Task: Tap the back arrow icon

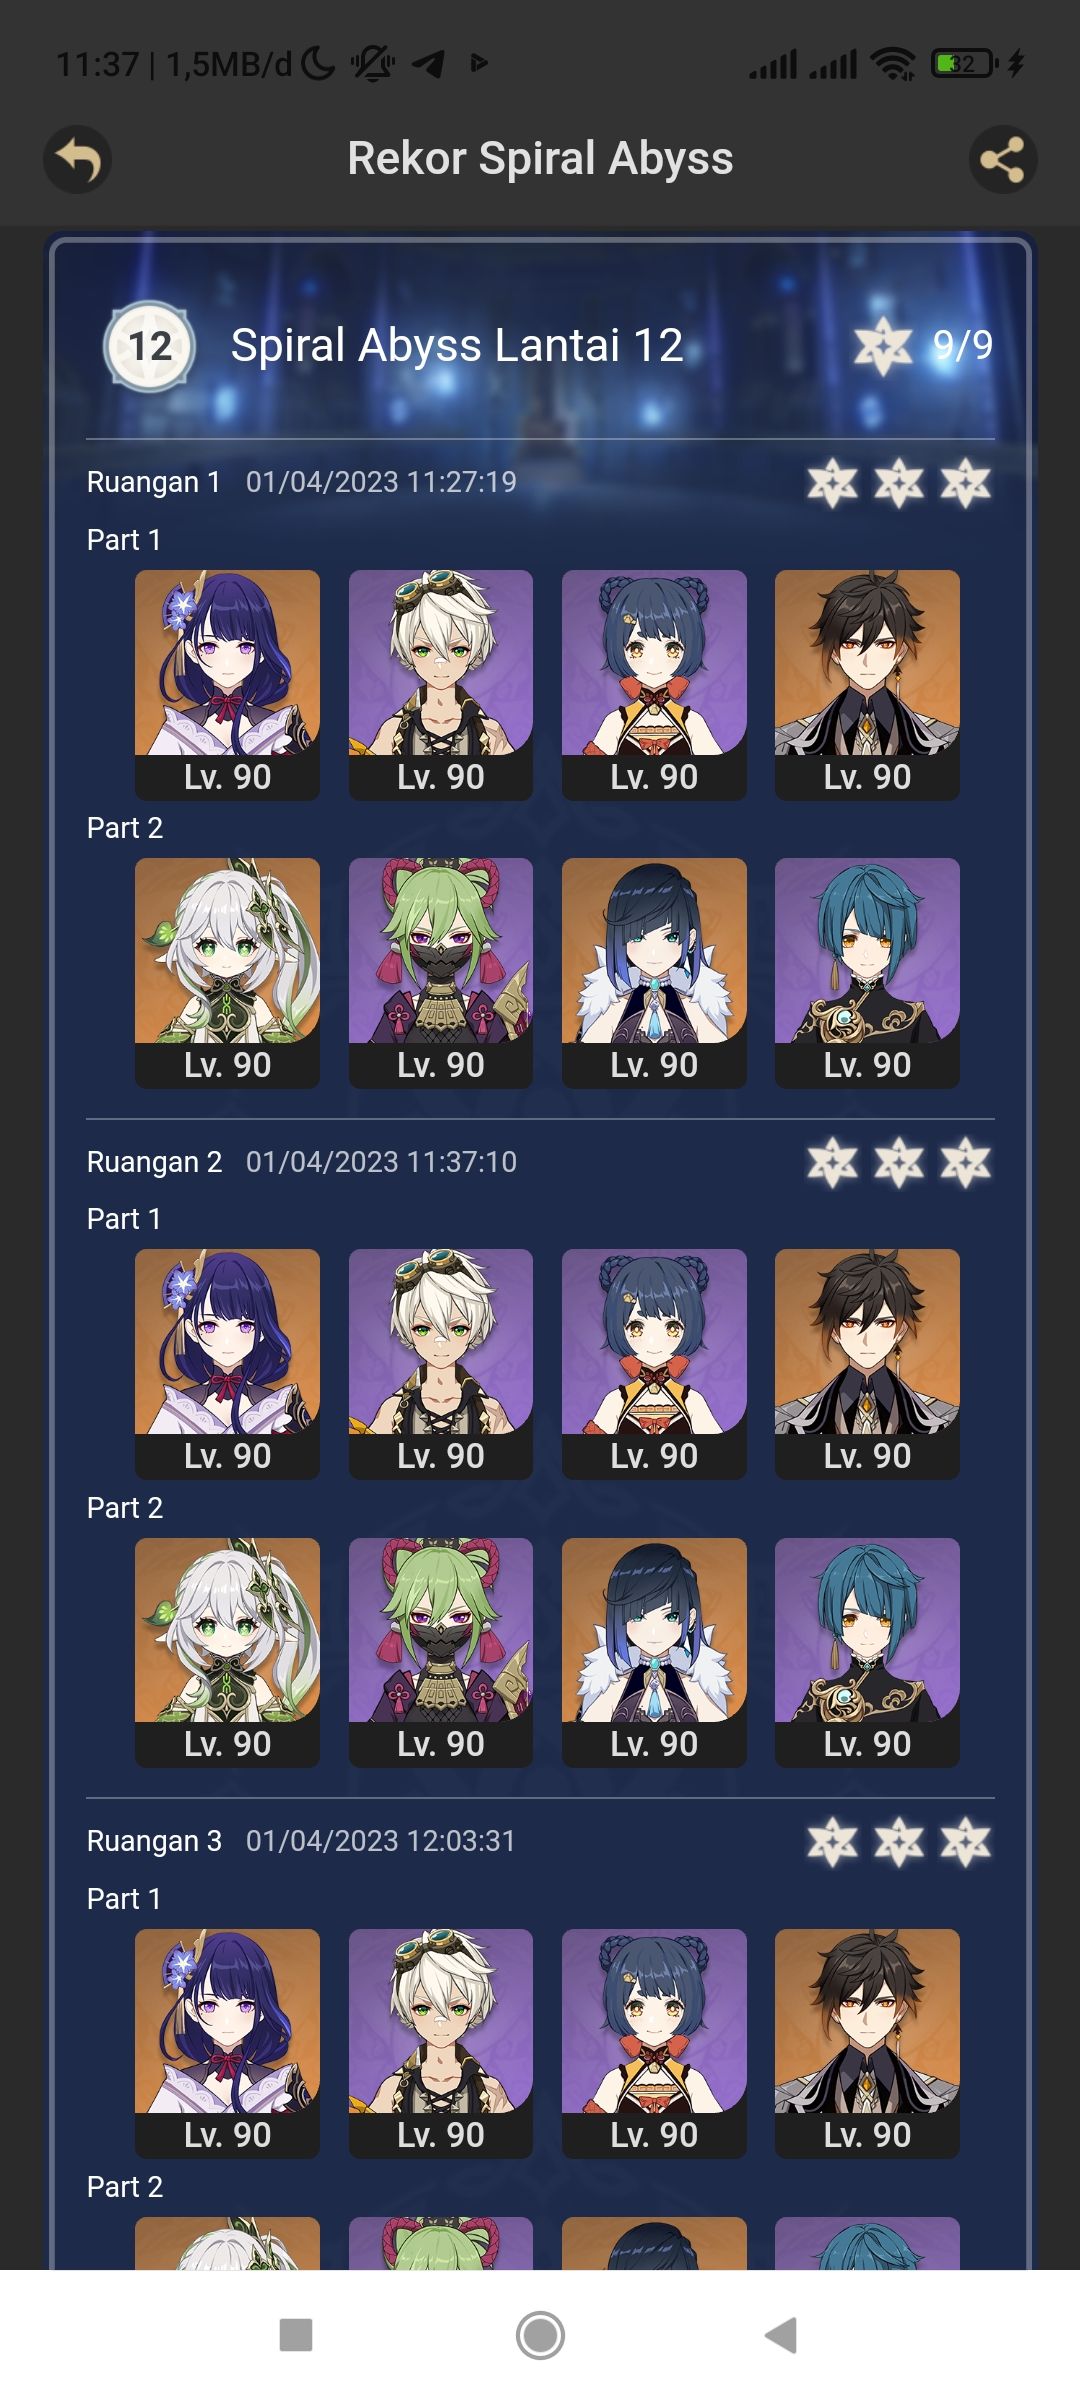Action: pyautogui.click(x=77, y=160)
